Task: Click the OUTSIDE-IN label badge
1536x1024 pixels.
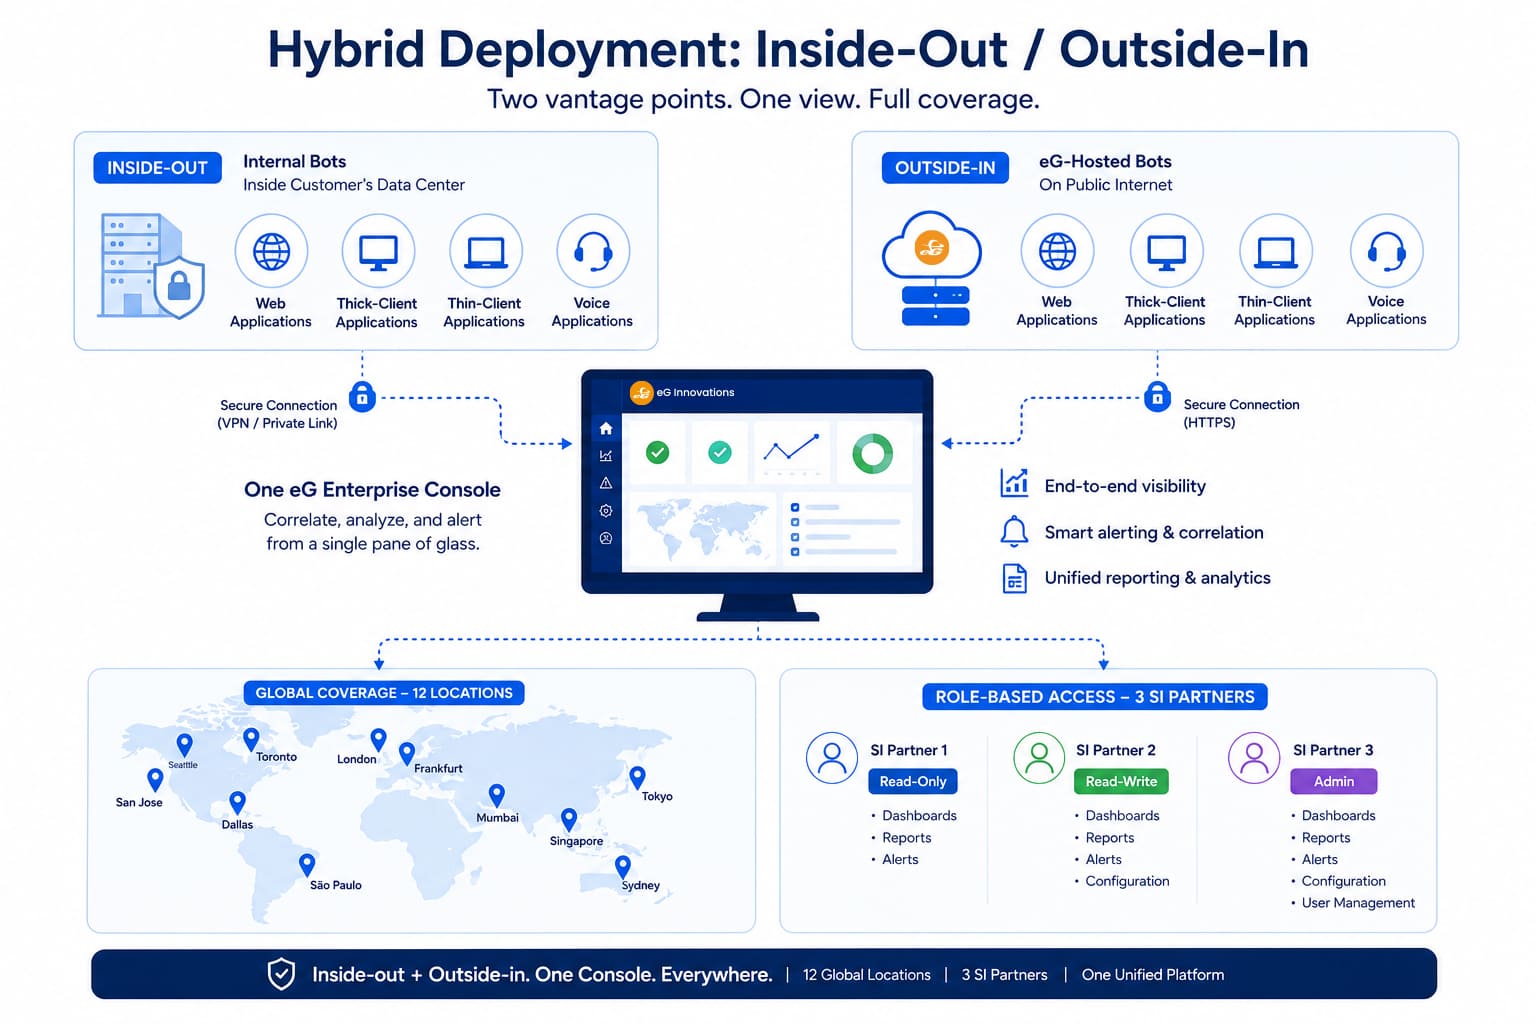Action: (945, 168)
